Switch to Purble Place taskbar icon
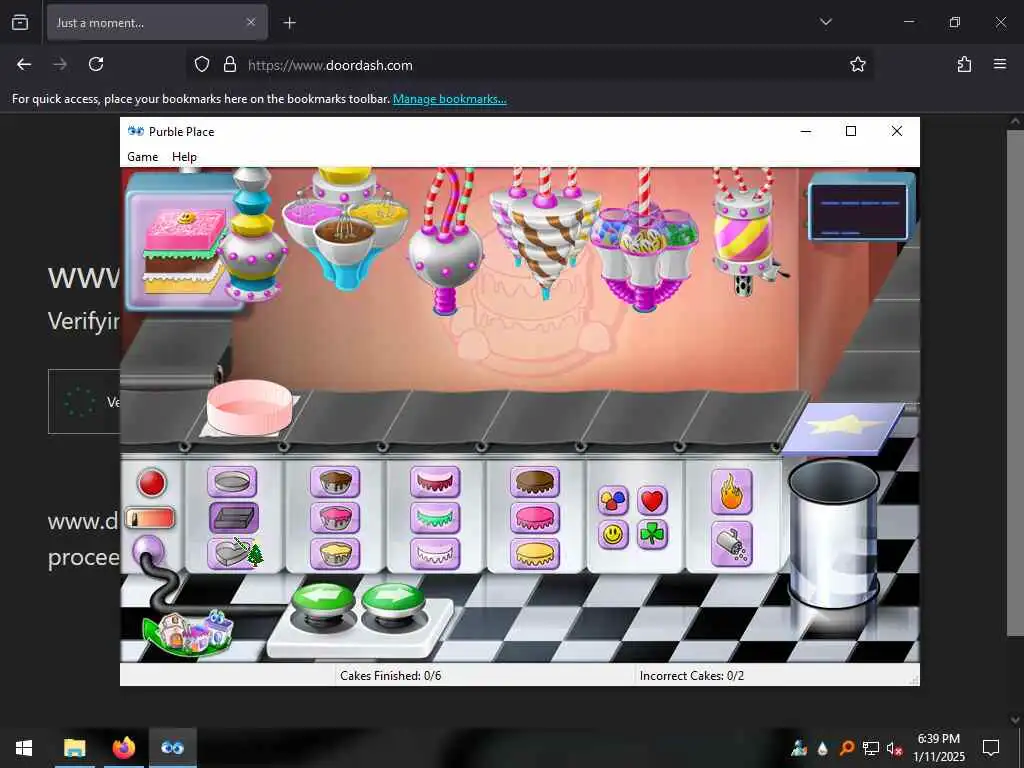 click(x=172, y=748)
